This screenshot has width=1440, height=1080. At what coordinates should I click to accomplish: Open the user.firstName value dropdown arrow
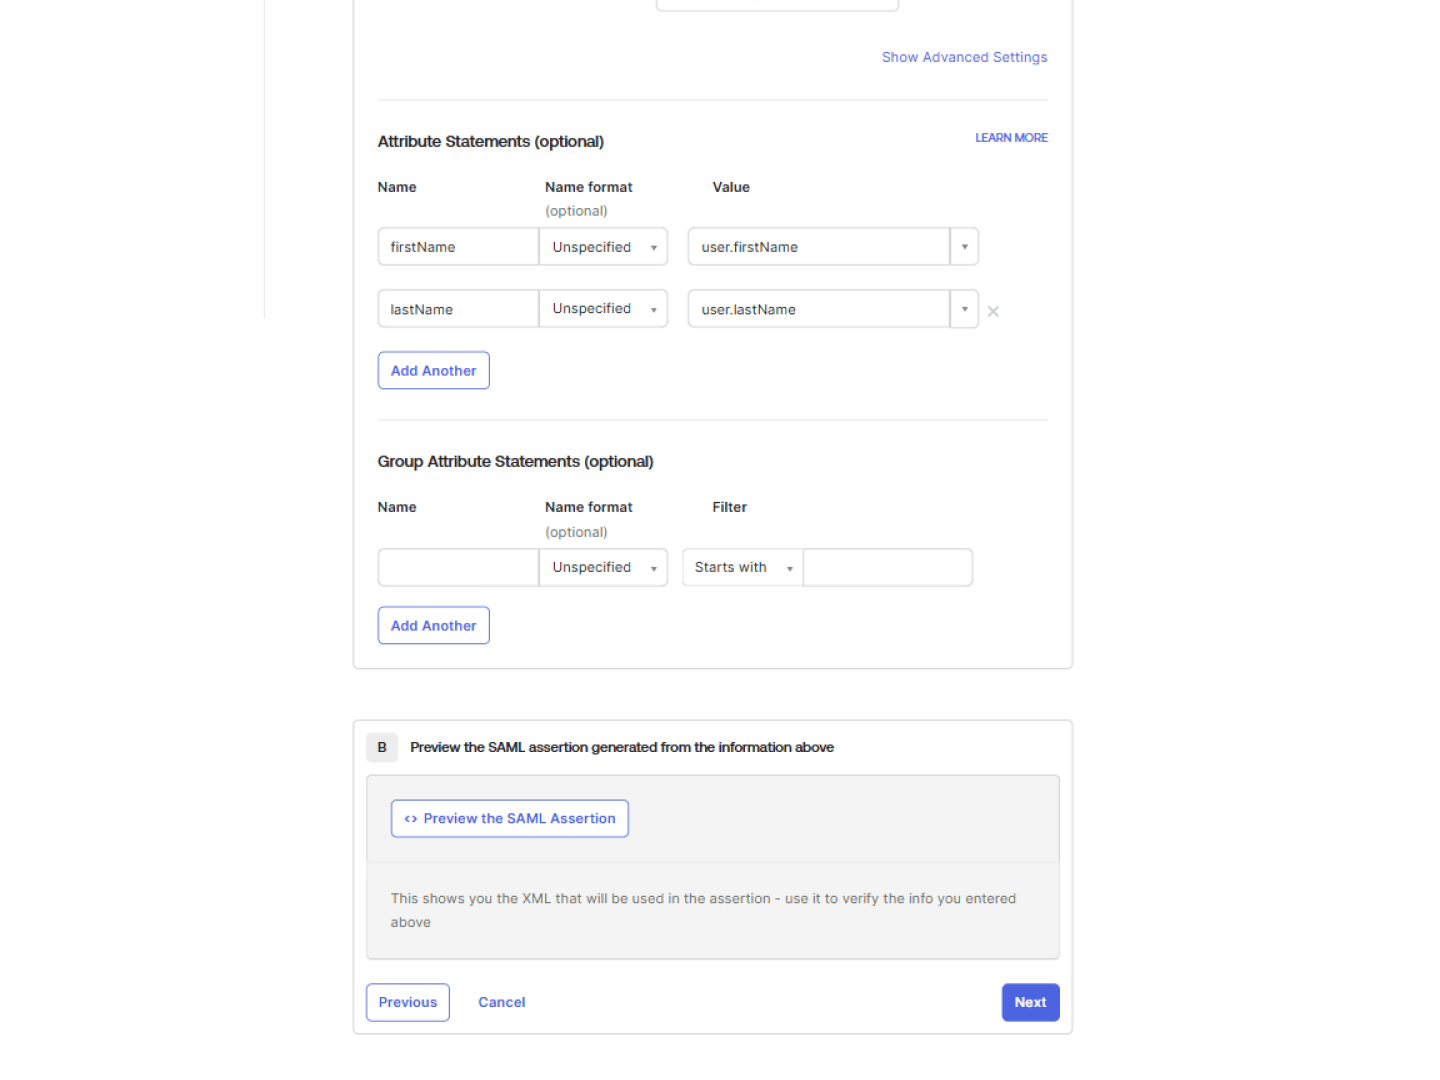964,247
